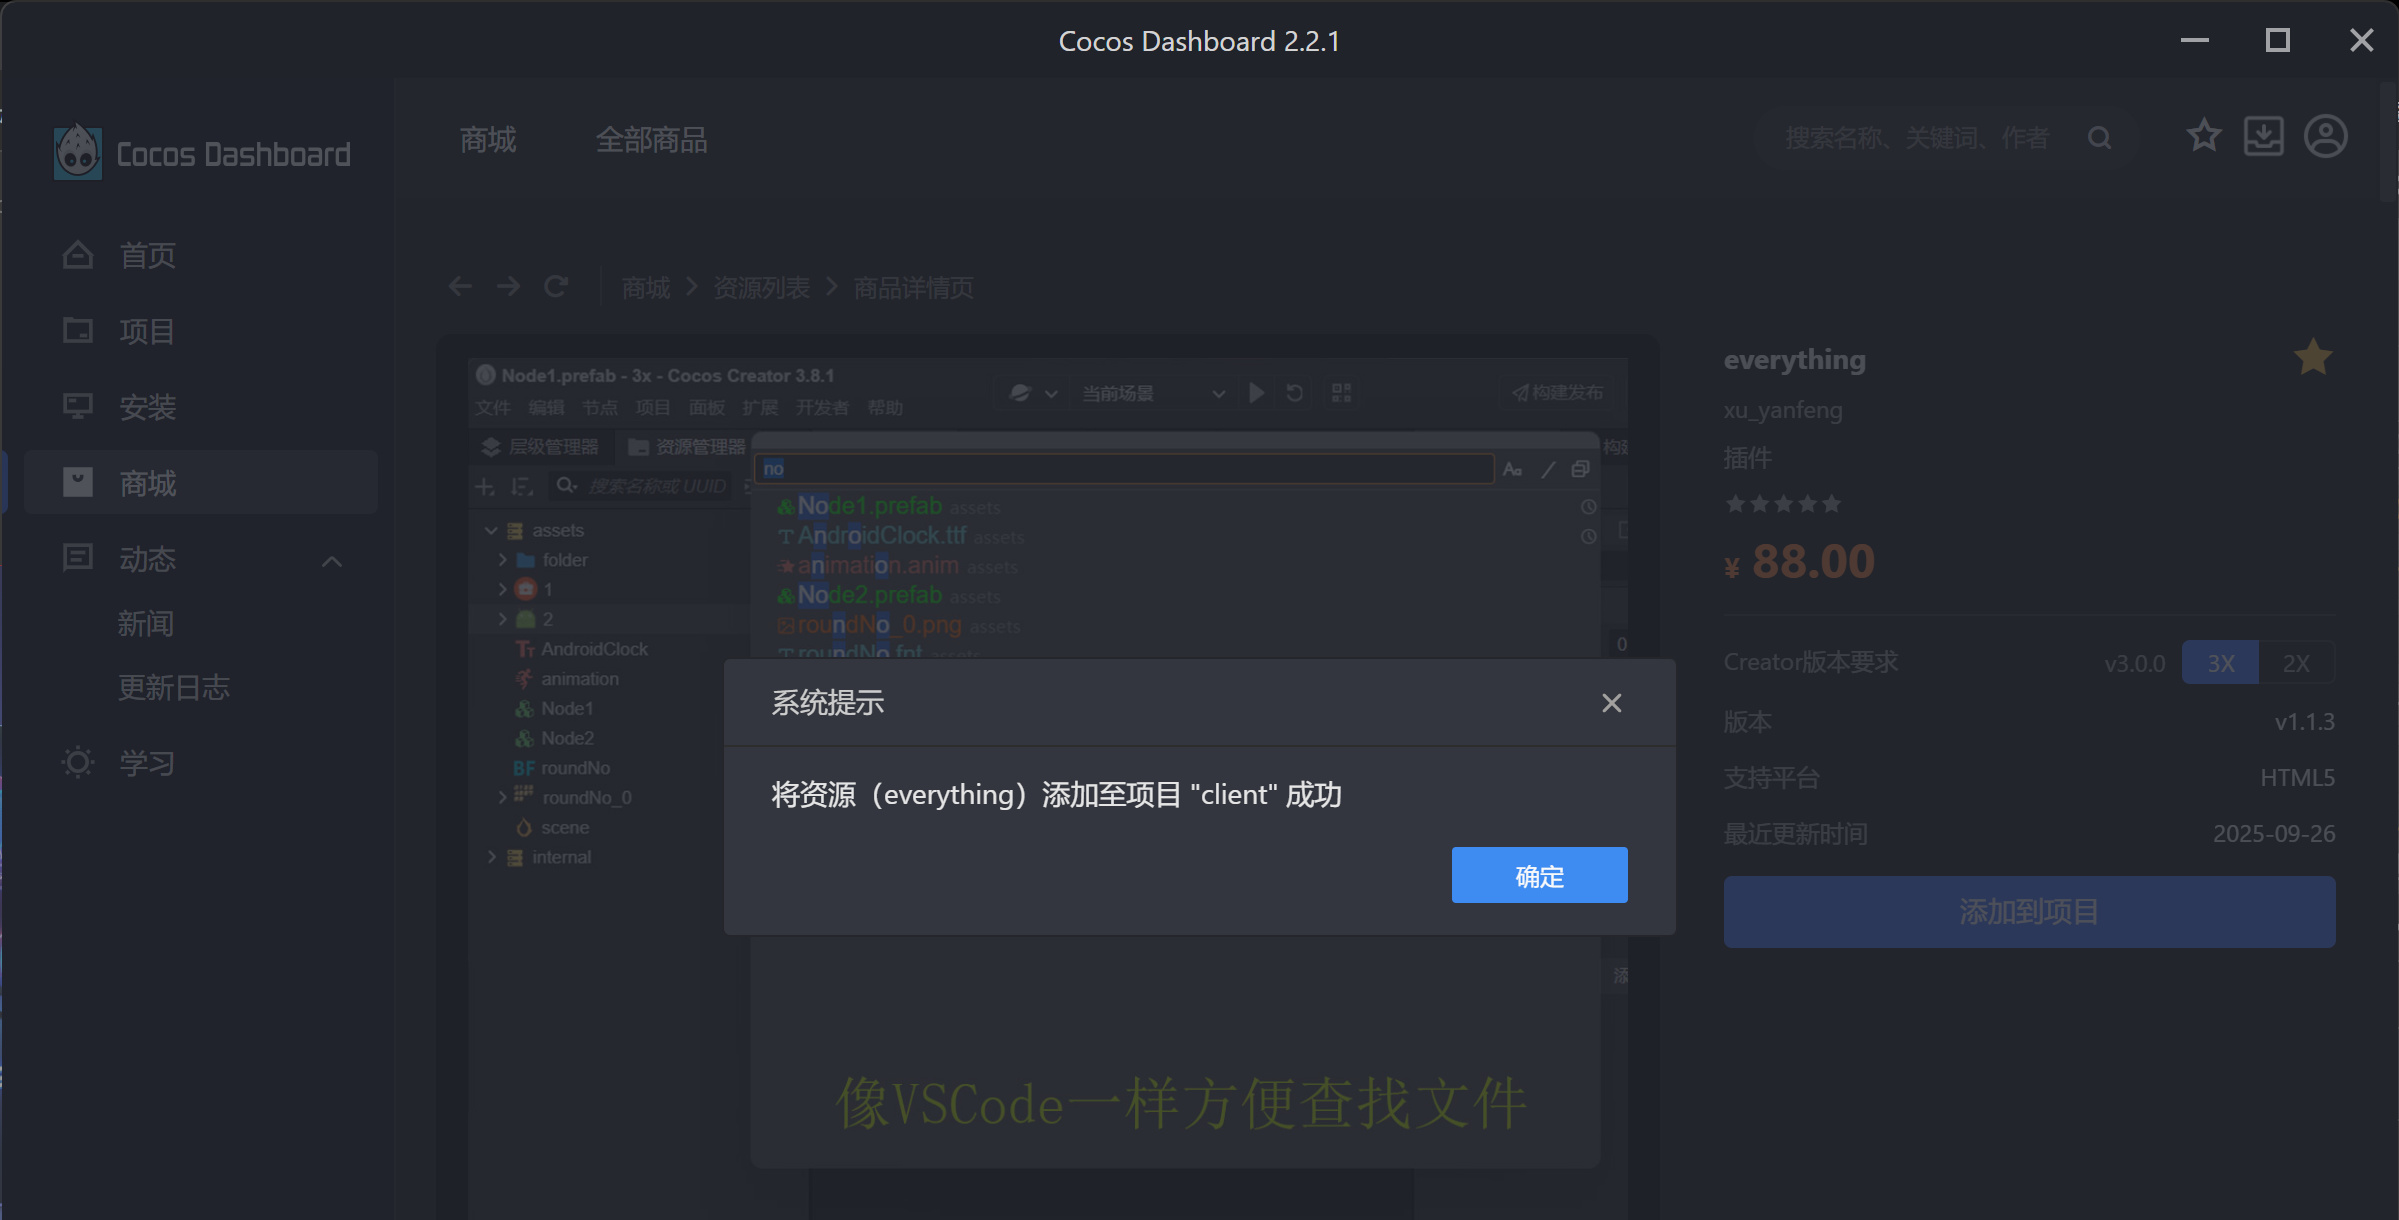This screenshot has width=2399, height=1220.
Task: Click the Cocos Dashboard logo
Action: pyautogui.click(x=78, y=153)
